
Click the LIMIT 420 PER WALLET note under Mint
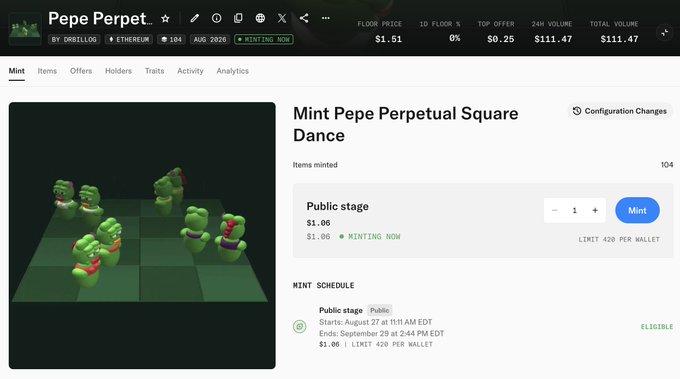pyautogui.click(x=619, y=239)
